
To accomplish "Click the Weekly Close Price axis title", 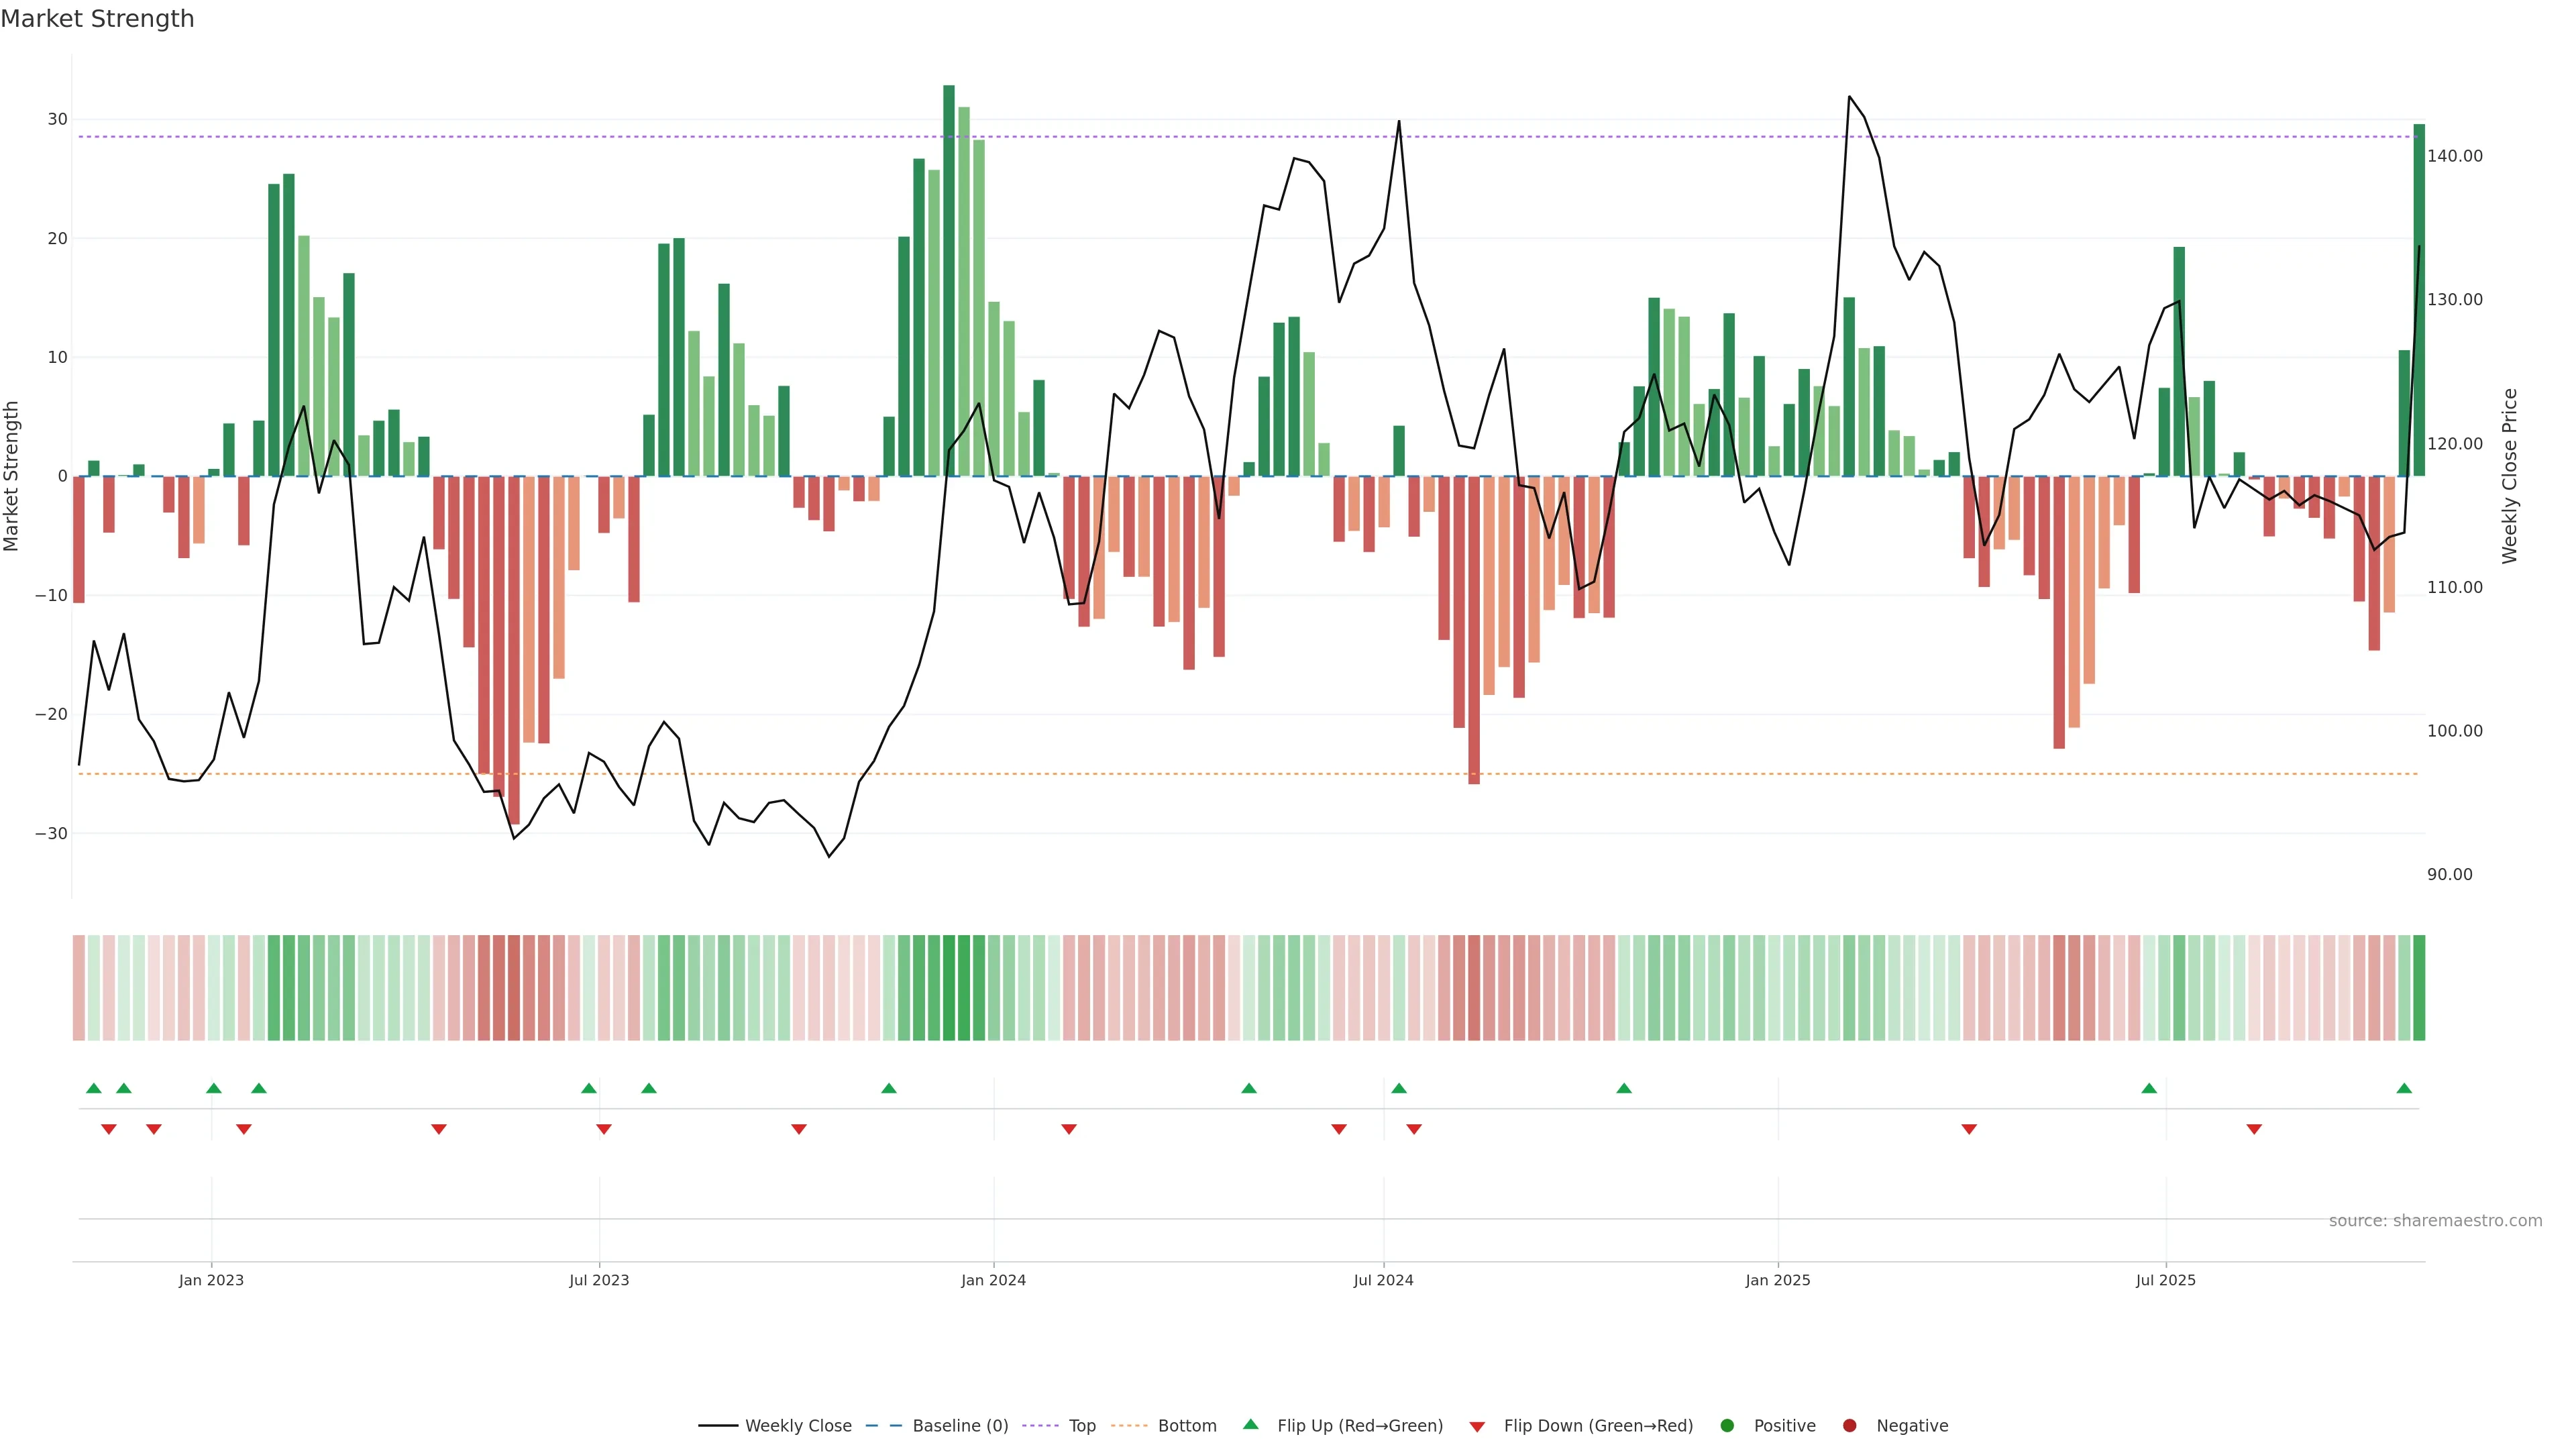I will [x=2509, y=476].
